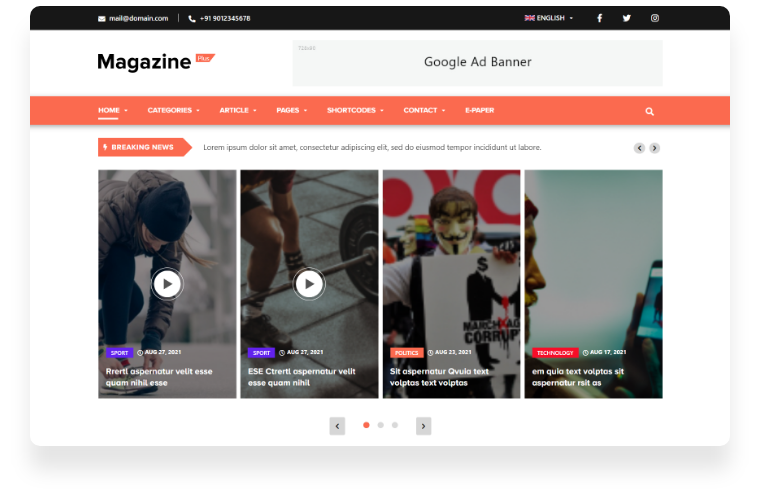Expand the PAGES menu
This screenshot has width=760, height=500.
click(292, 110)
